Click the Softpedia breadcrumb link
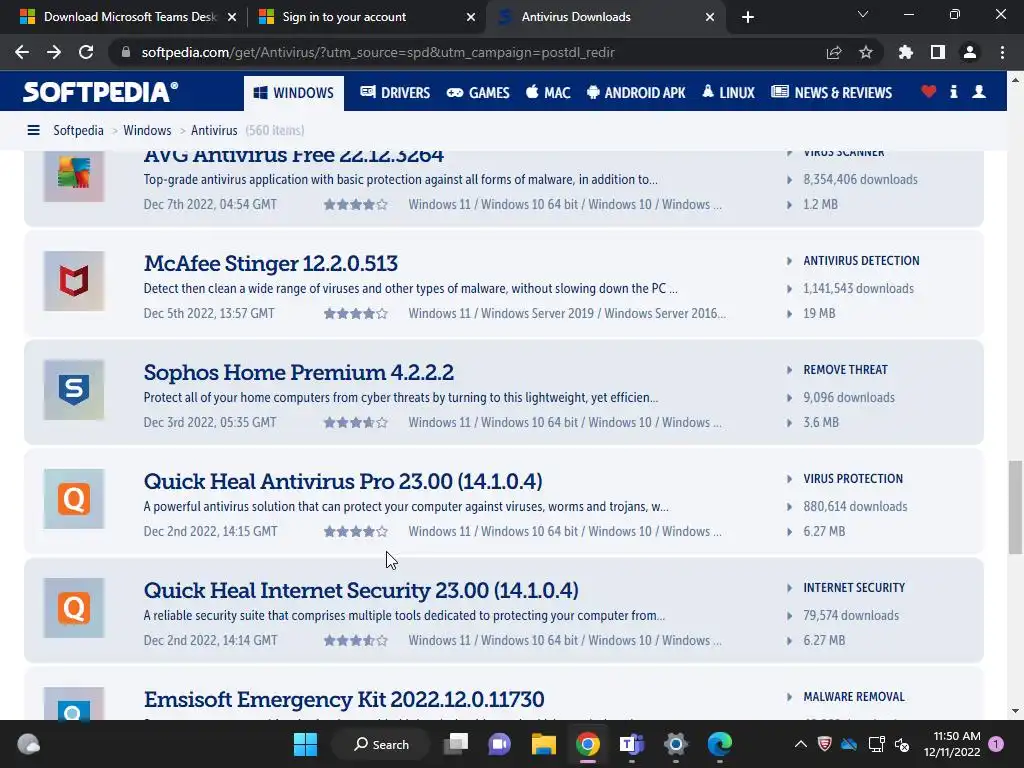This screenshot has height=768, width=1024. click(78, 131)
